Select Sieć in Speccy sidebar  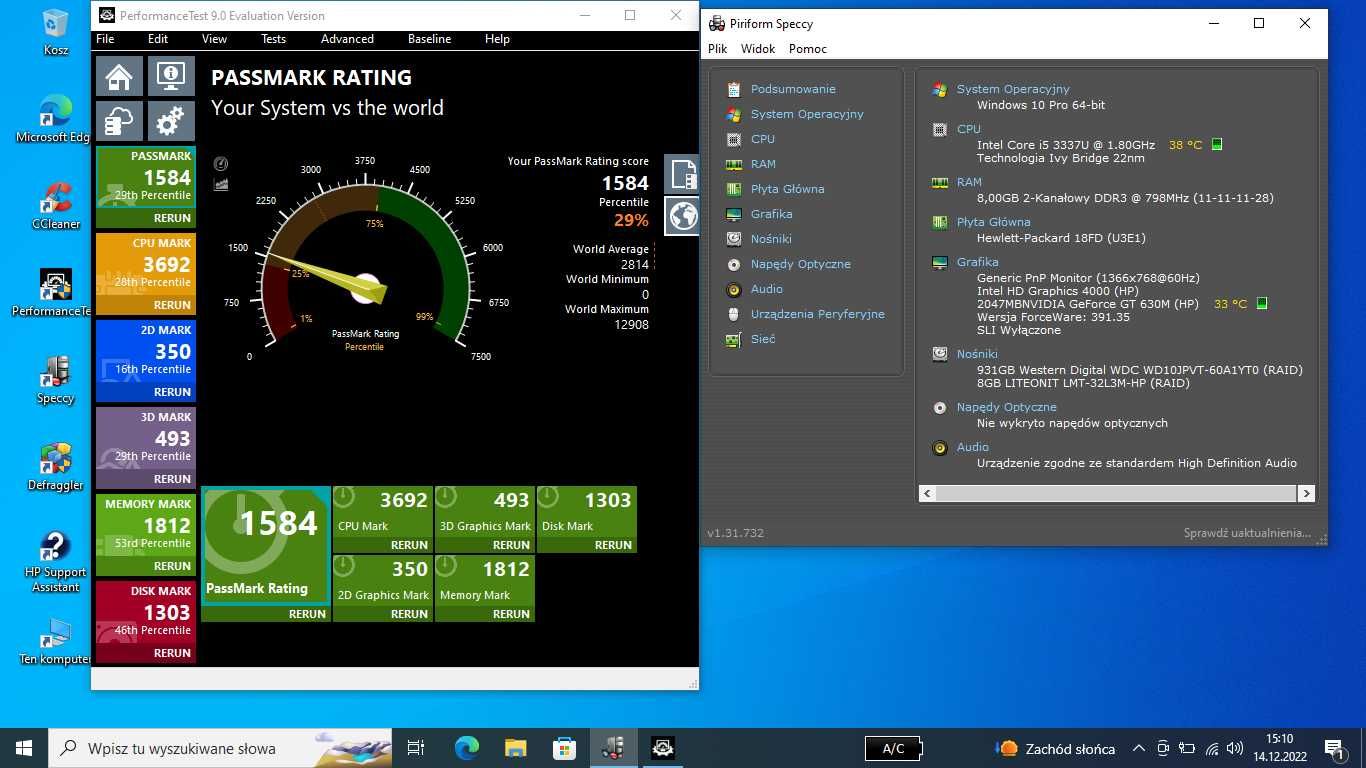(x=763, y=339)
